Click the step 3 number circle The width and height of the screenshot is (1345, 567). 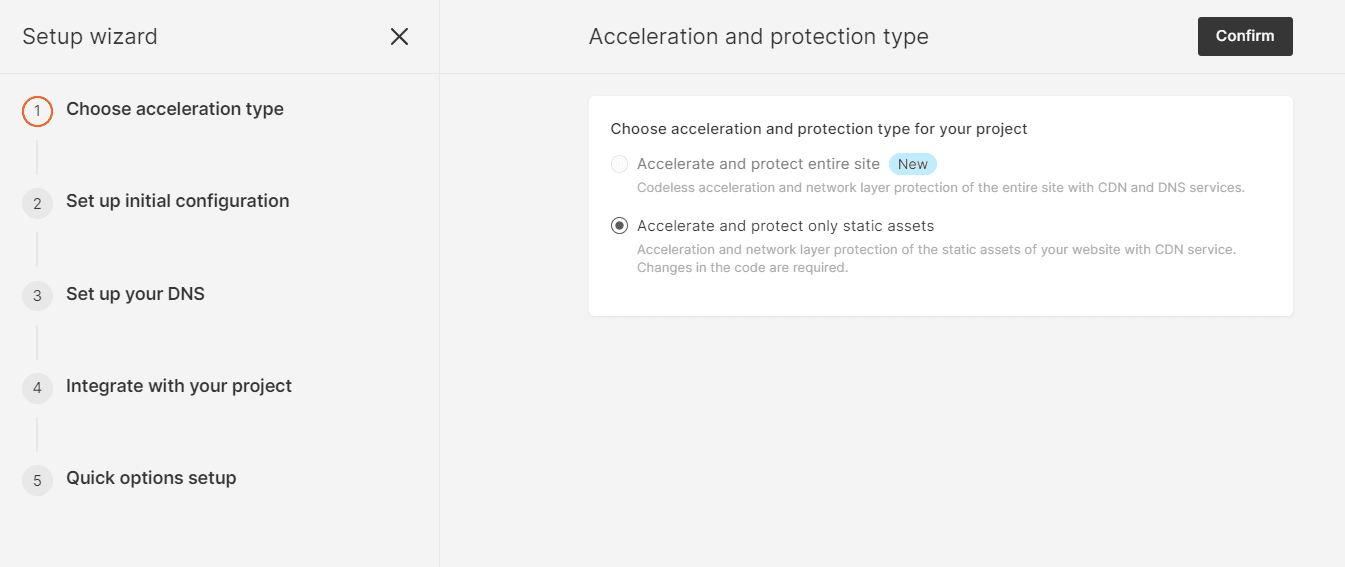click(37, 296)
